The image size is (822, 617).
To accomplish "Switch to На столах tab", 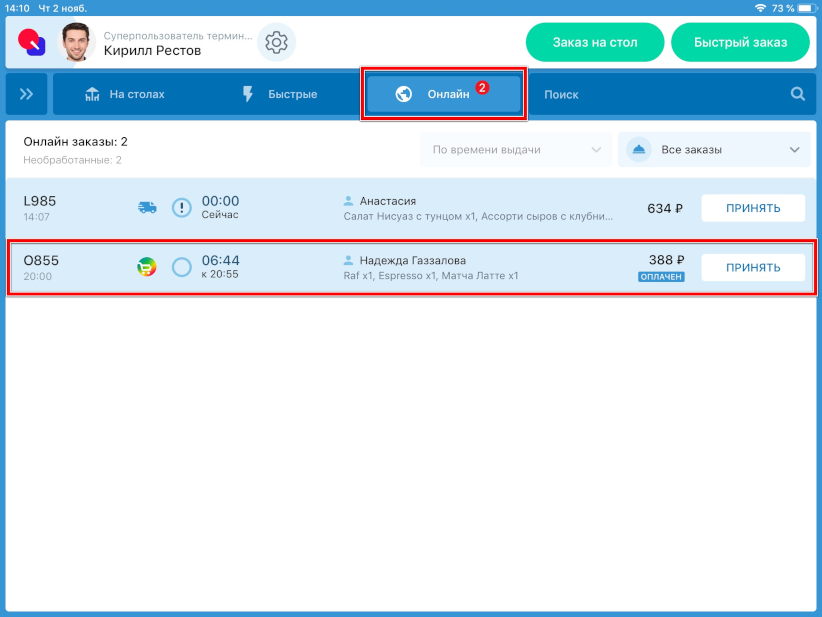I will (x=125, y=94).
